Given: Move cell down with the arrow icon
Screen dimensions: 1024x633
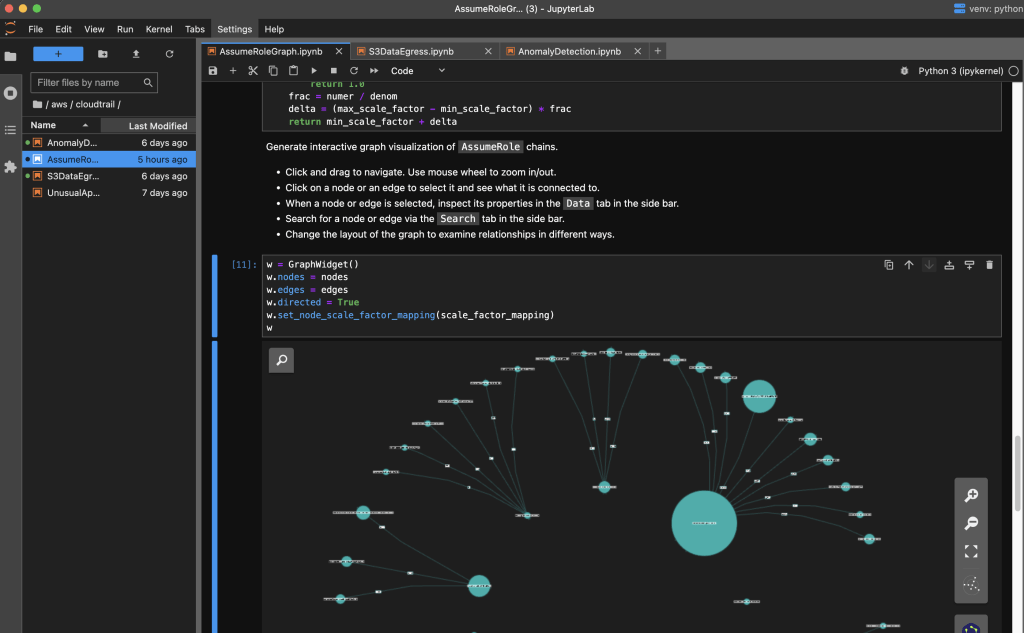Looking at the screenshot, I should (929, 265).
